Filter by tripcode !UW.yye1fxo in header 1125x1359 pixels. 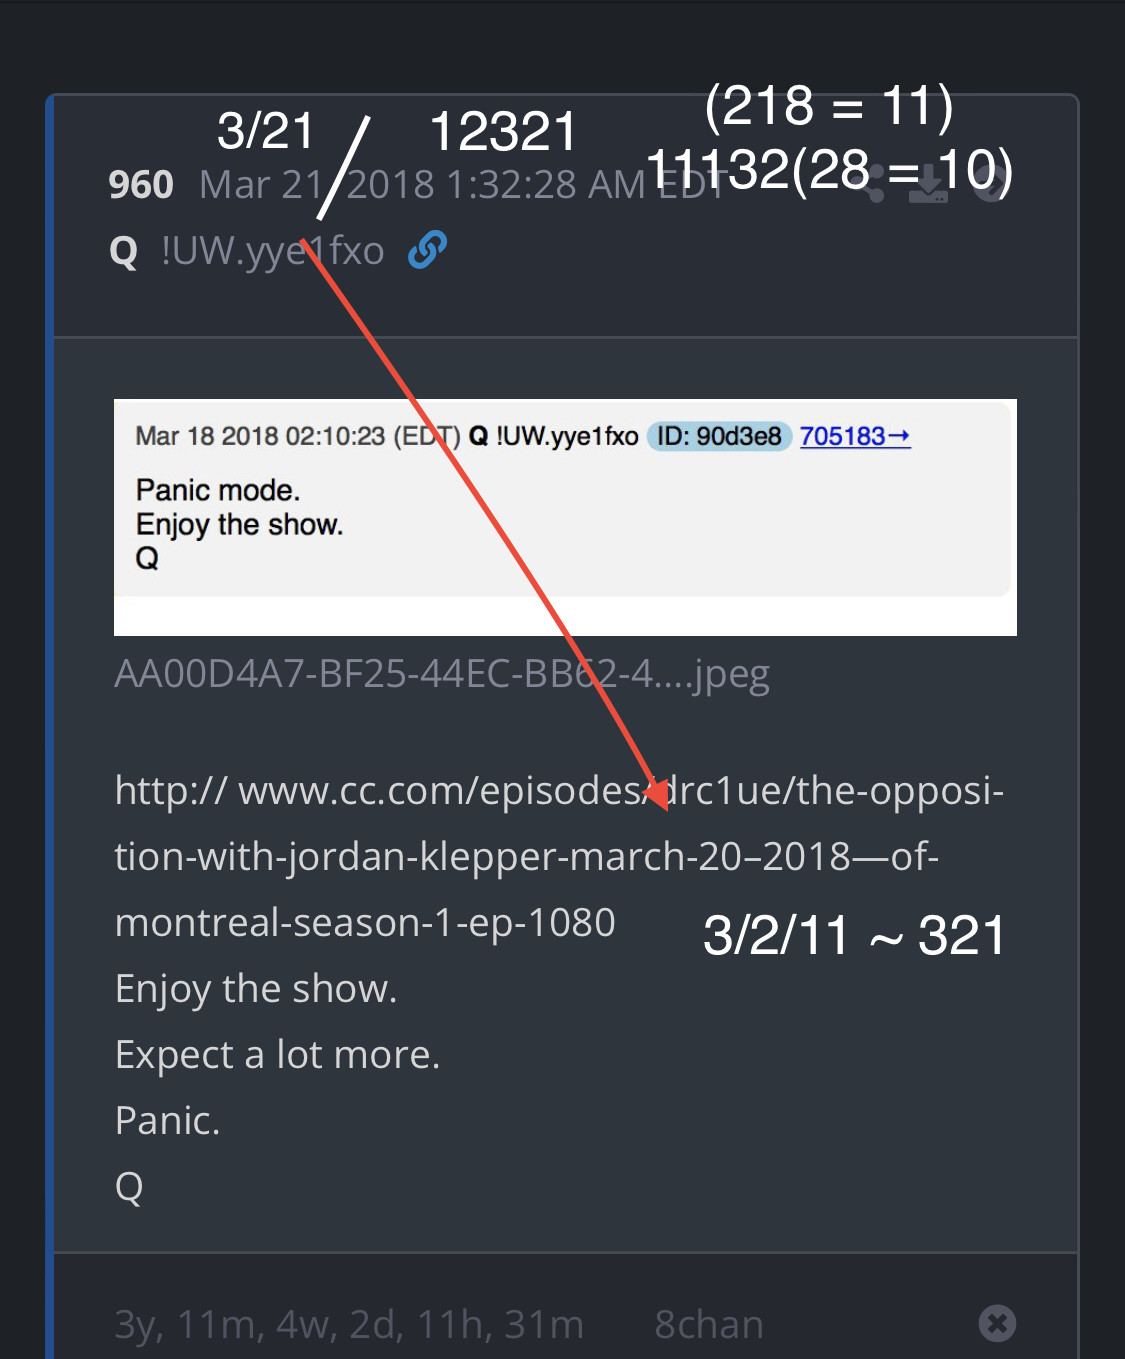(273, 251)
